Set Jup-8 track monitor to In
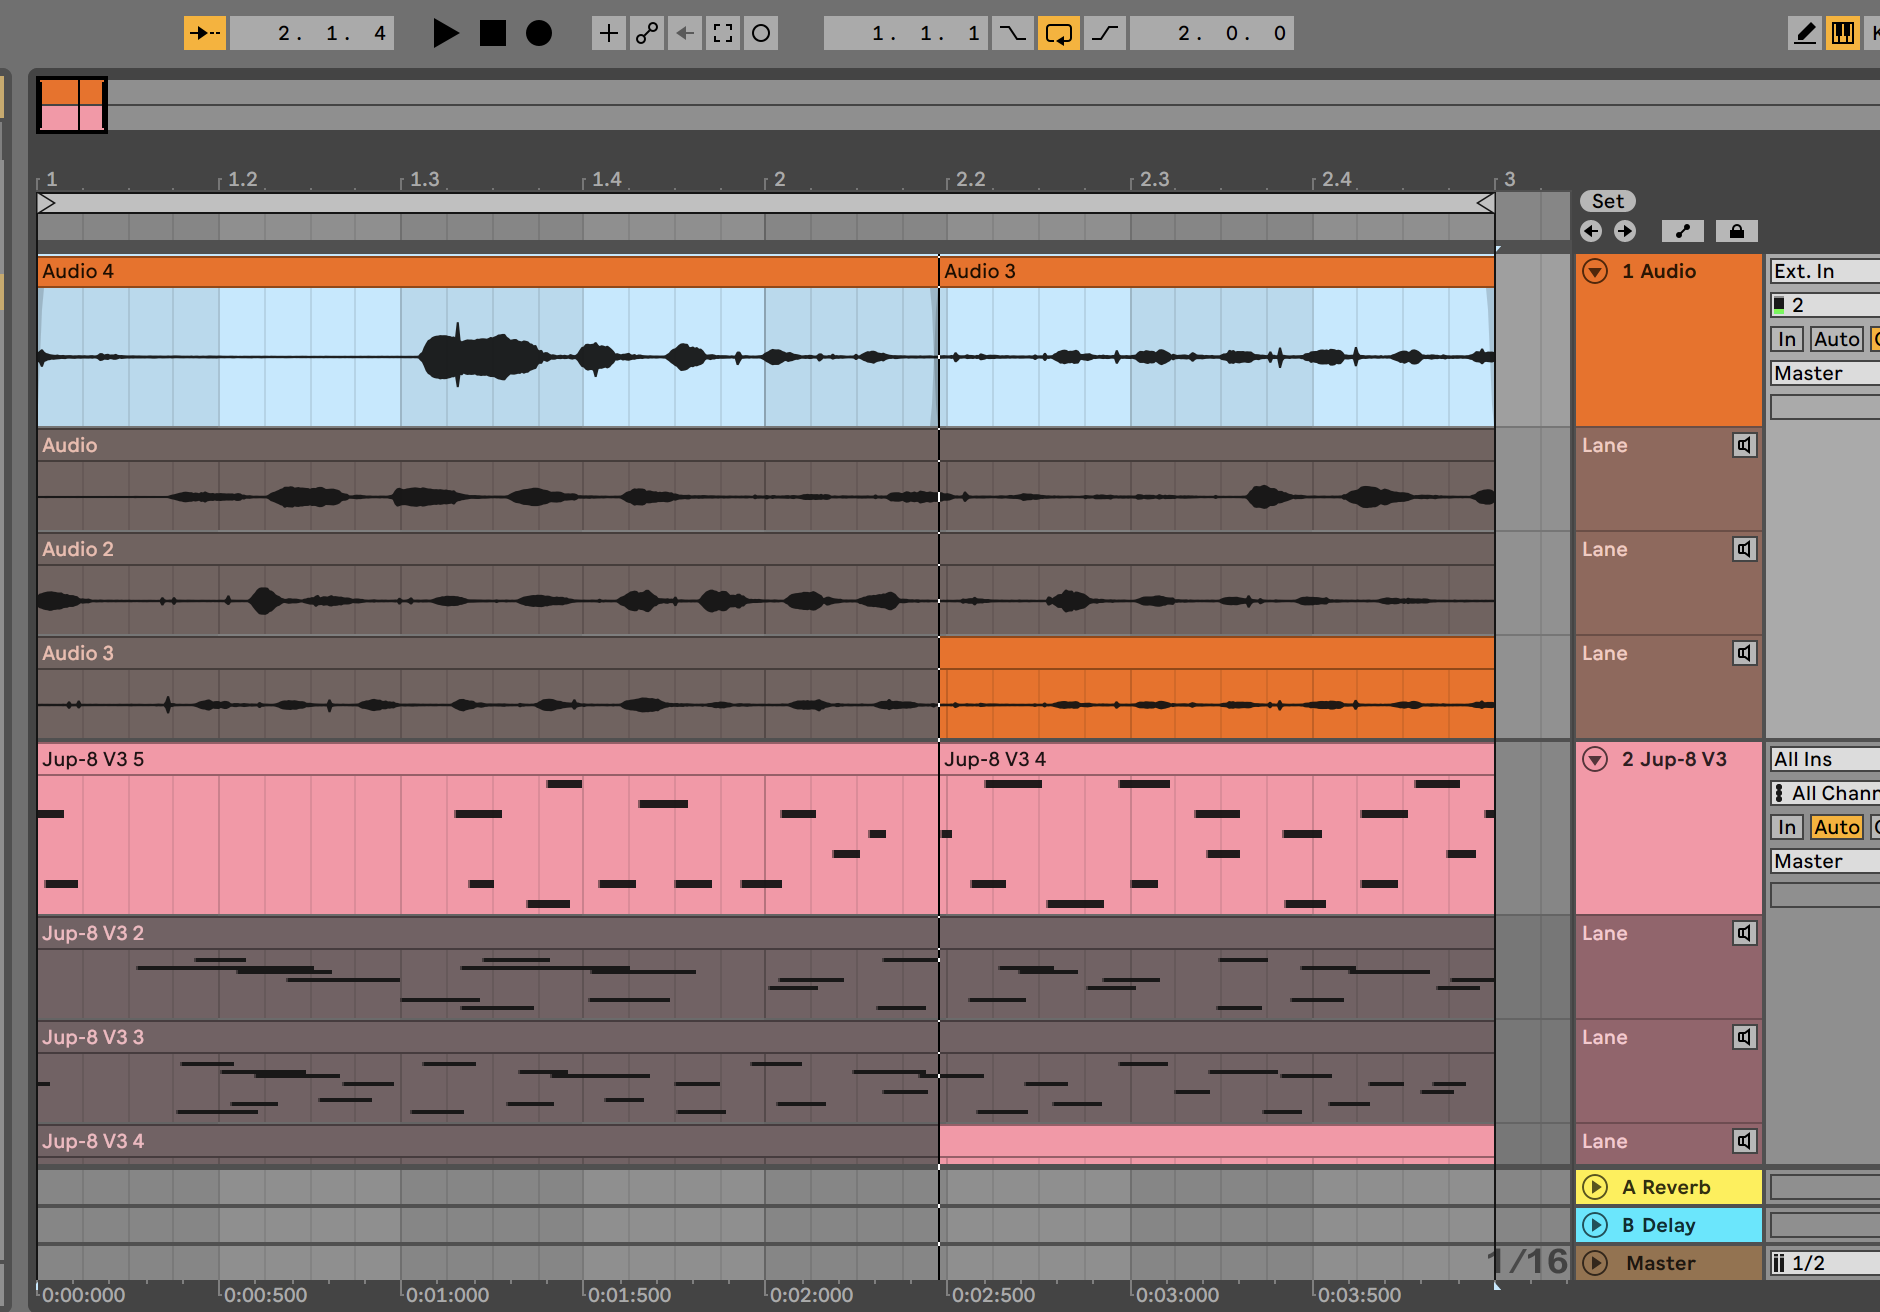1880x1312 pixels. tap(1787, 827)
